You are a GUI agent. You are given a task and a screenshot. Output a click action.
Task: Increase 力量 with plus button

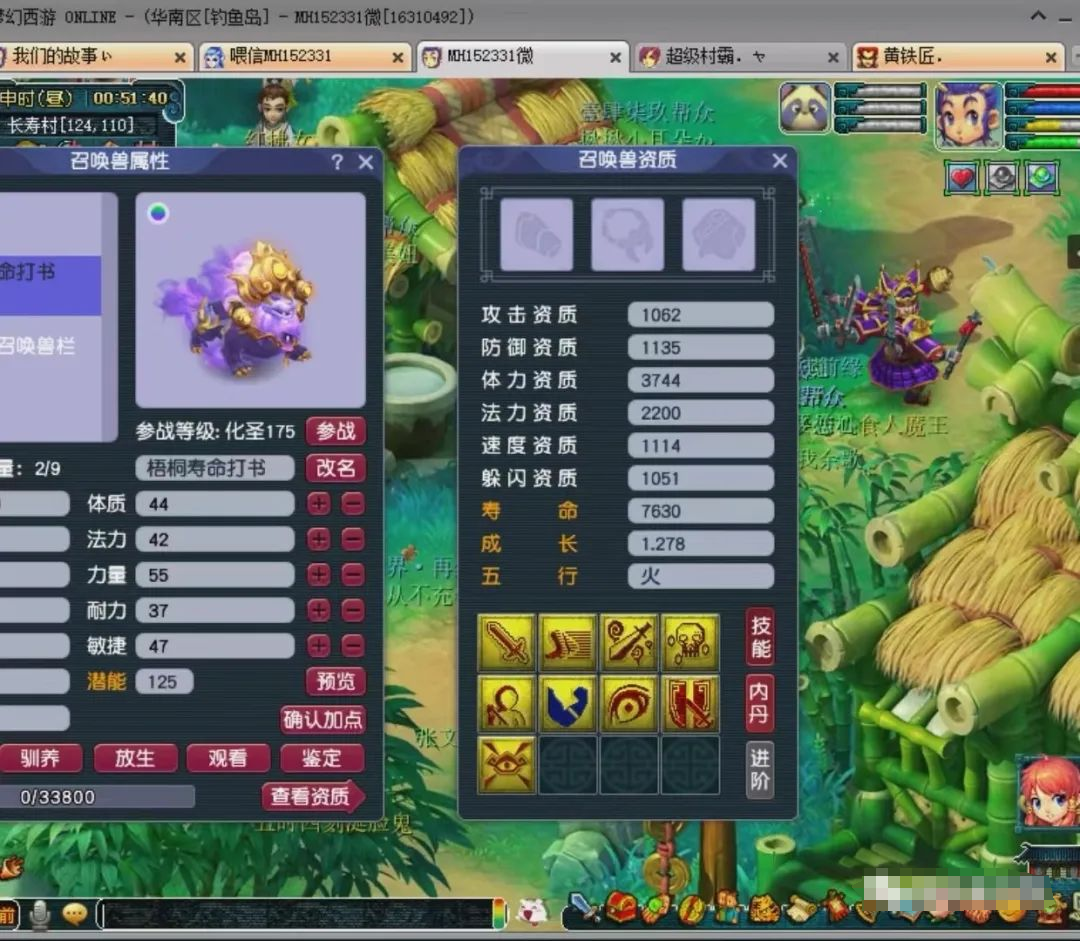pyautogui.click(x=319, y=575)
